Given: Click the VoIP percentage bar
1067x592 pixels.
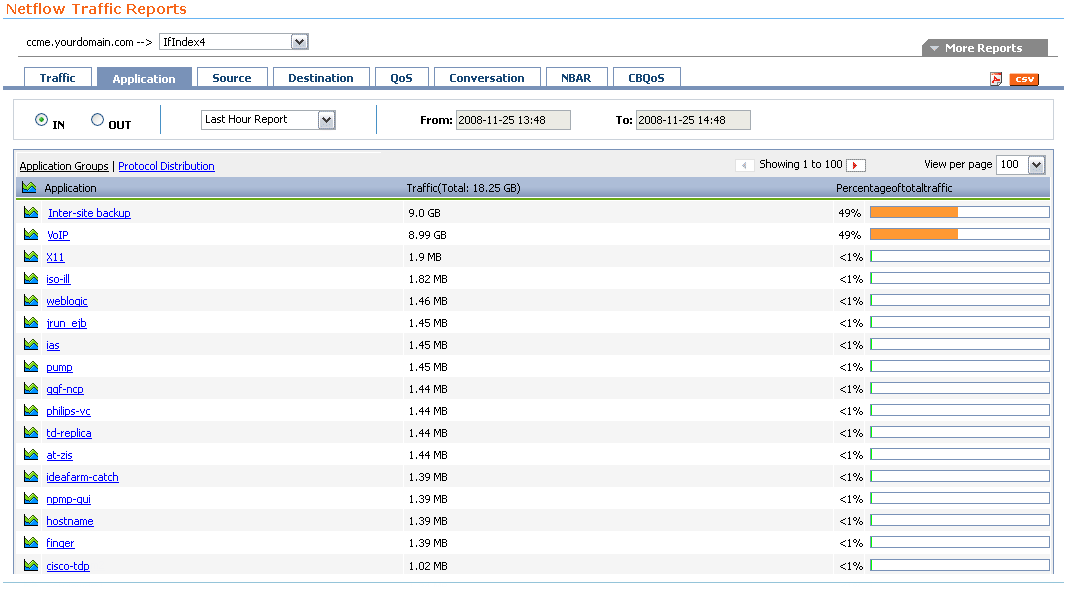Looking at the screenshot, I should tap(959, 234).
